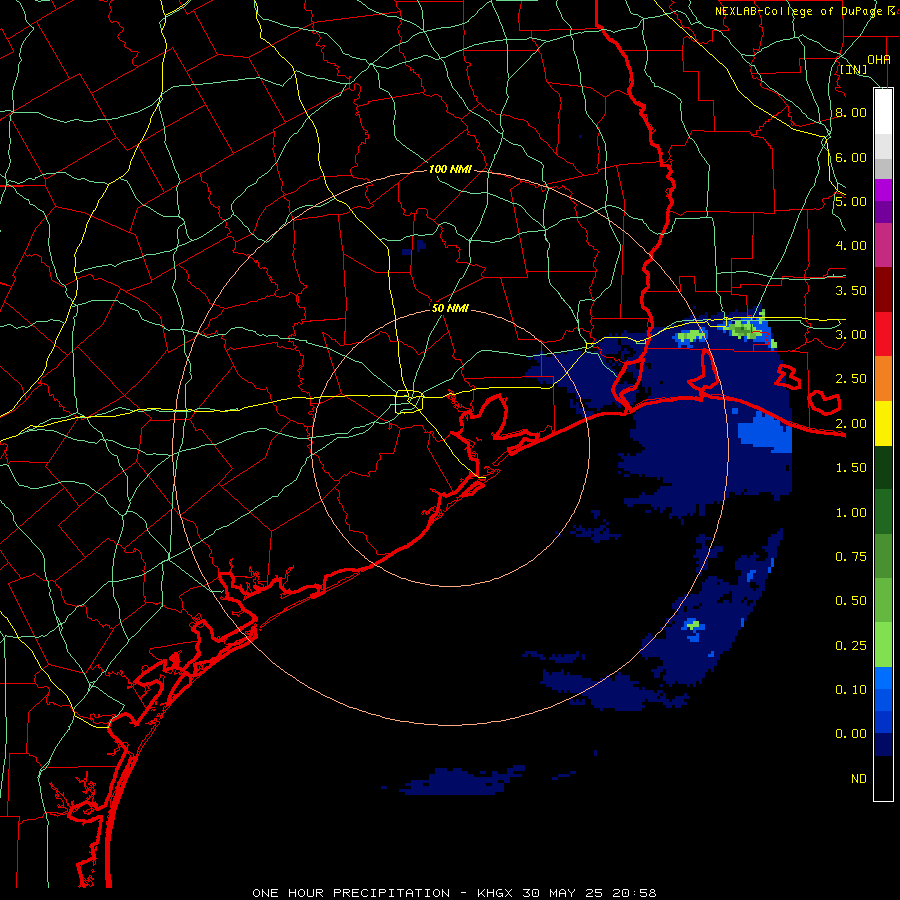
Task: Click the ND legend label
Action: click(859, 779)
